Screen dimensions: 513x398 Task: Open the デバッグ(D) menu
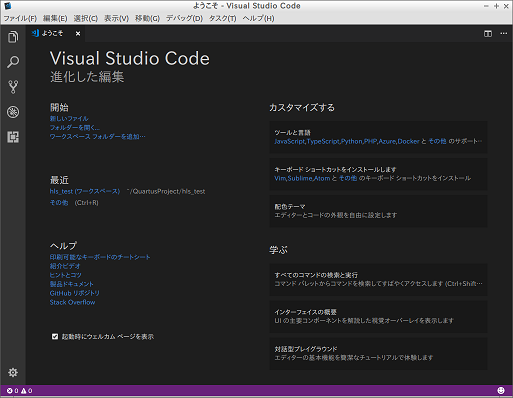tap(184, 18)
